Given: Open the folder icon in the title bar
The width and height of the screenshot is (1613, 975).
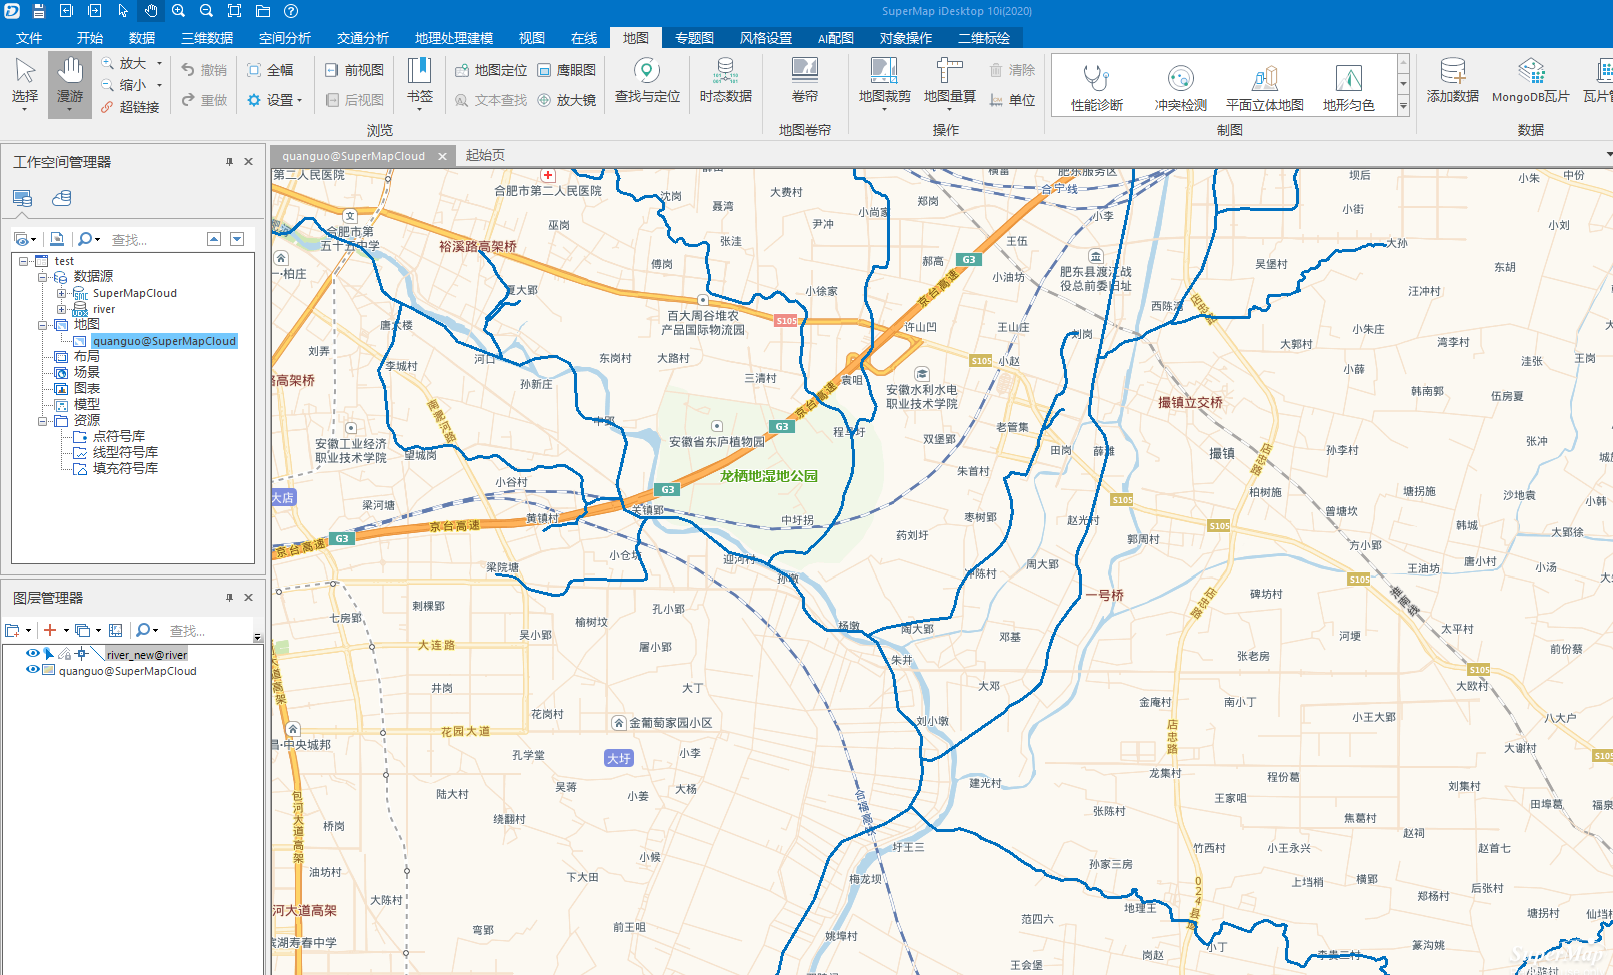Looking at the screenshot, I should pyautogui.click(x=263, y=11).
